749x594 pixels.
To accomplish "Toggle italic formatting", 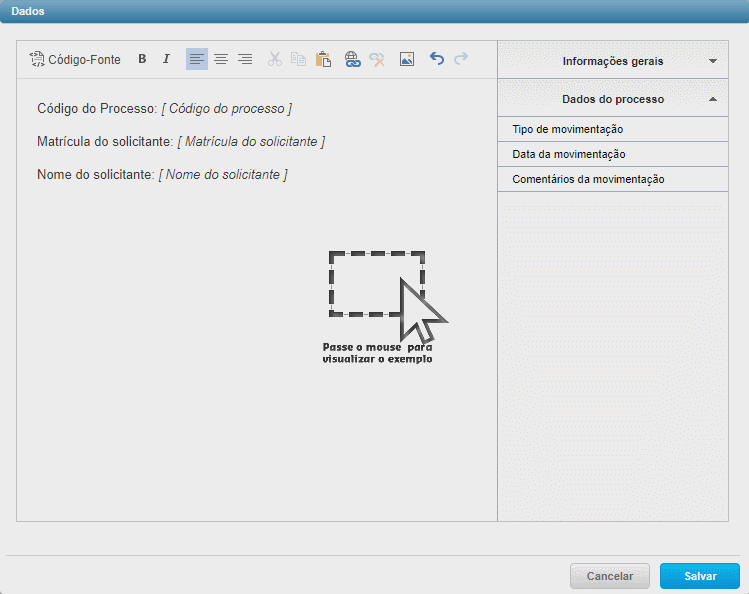I will 167,60.
